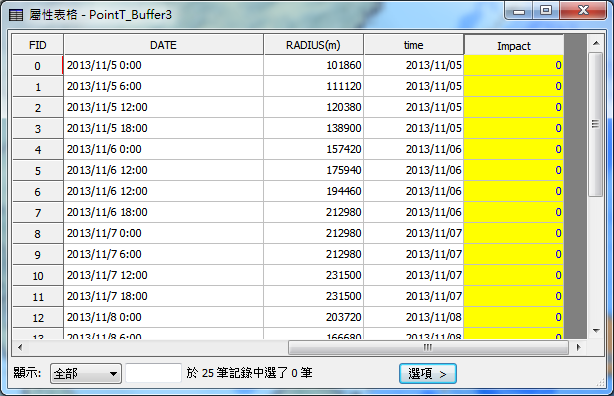Click yellow Impact cell in row 5
This screenshot has width=614, height=396.
514,170
